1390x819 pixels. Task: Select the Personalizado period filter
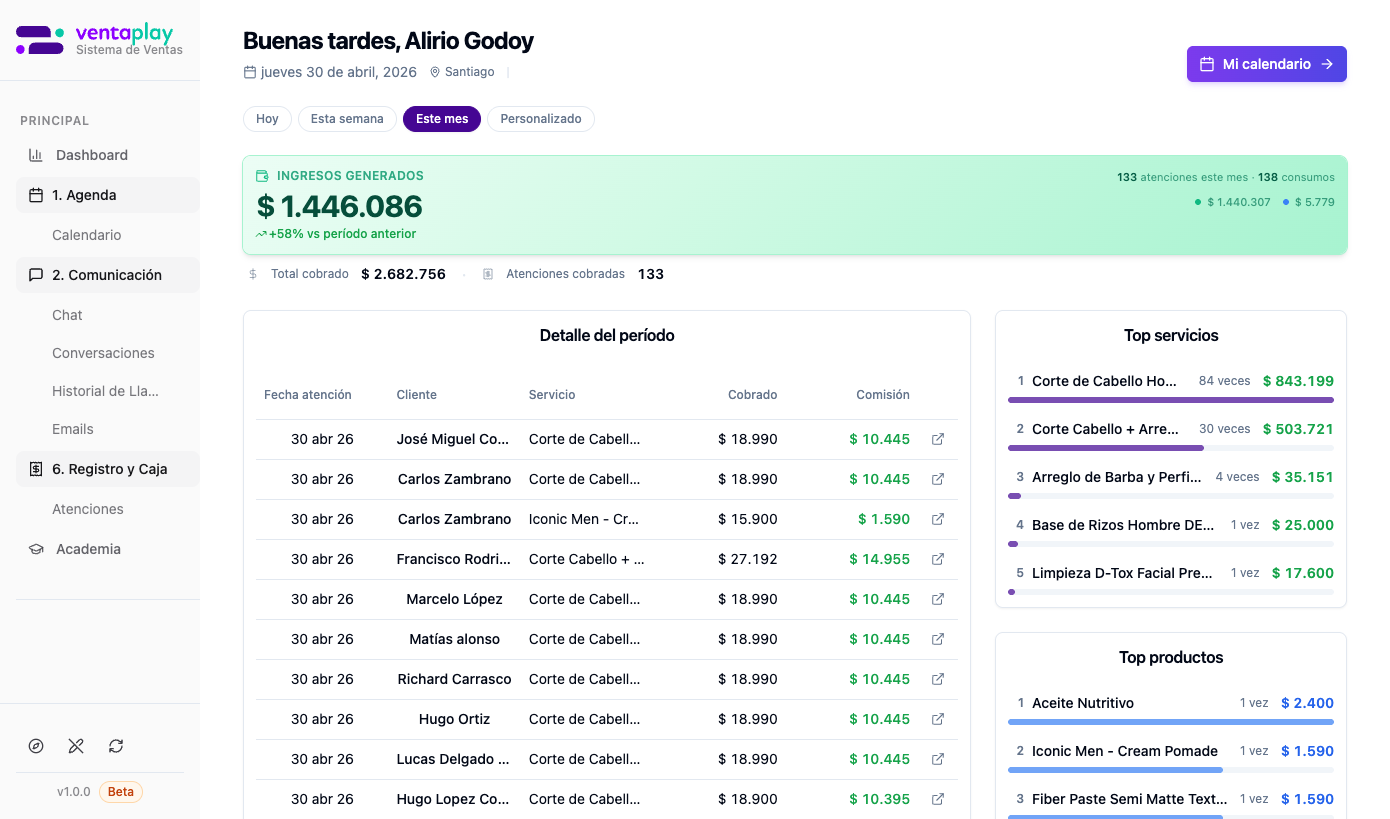541,119
